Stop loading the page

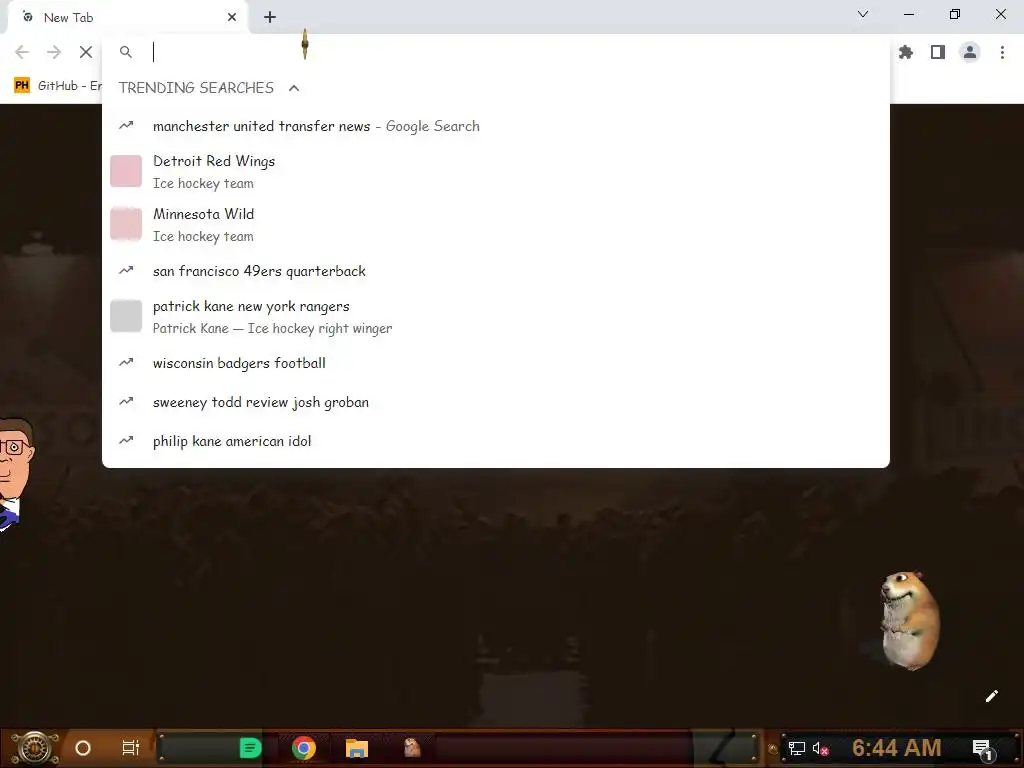(86, 52)
